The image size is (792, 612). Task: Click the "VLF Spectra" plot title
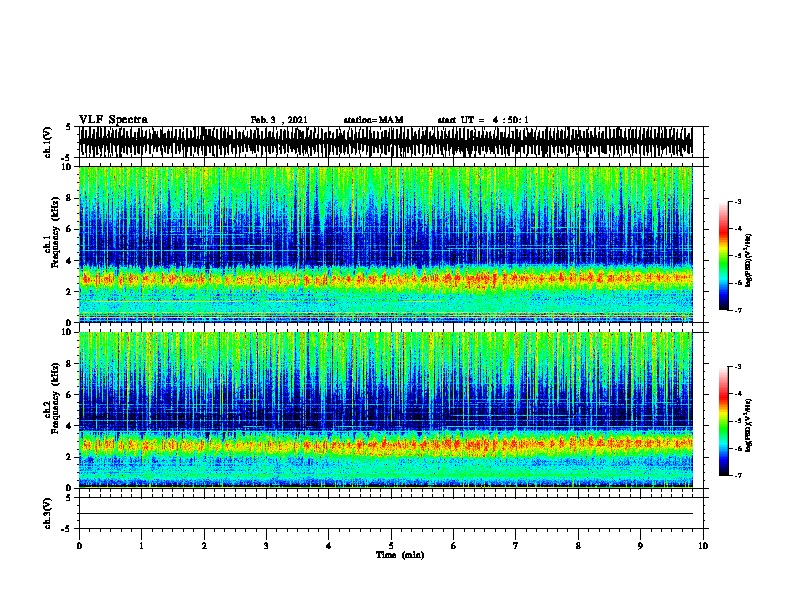click(113, 120)
